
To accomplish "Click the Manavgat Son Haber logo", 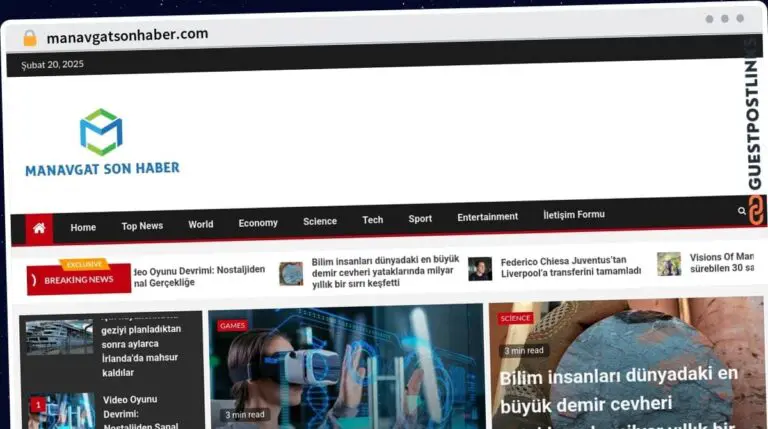I will pyautogui.click(x=102, y=143).
